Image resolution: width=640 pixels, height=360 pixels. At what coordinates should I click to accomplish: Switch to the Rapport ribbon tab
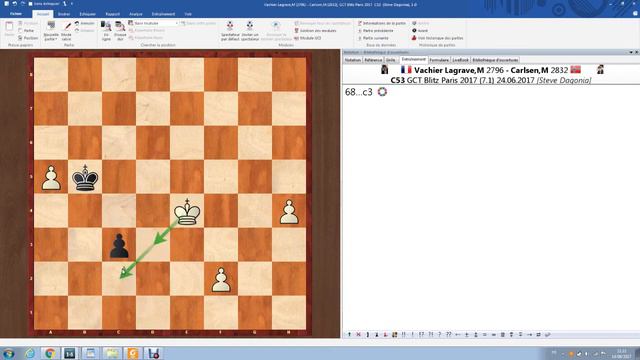coord(113,14)
